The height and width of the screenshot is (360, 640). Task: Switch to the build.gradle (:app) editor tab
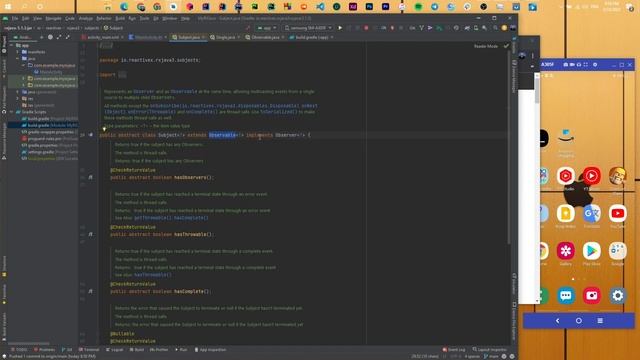[x=311, y=37]
